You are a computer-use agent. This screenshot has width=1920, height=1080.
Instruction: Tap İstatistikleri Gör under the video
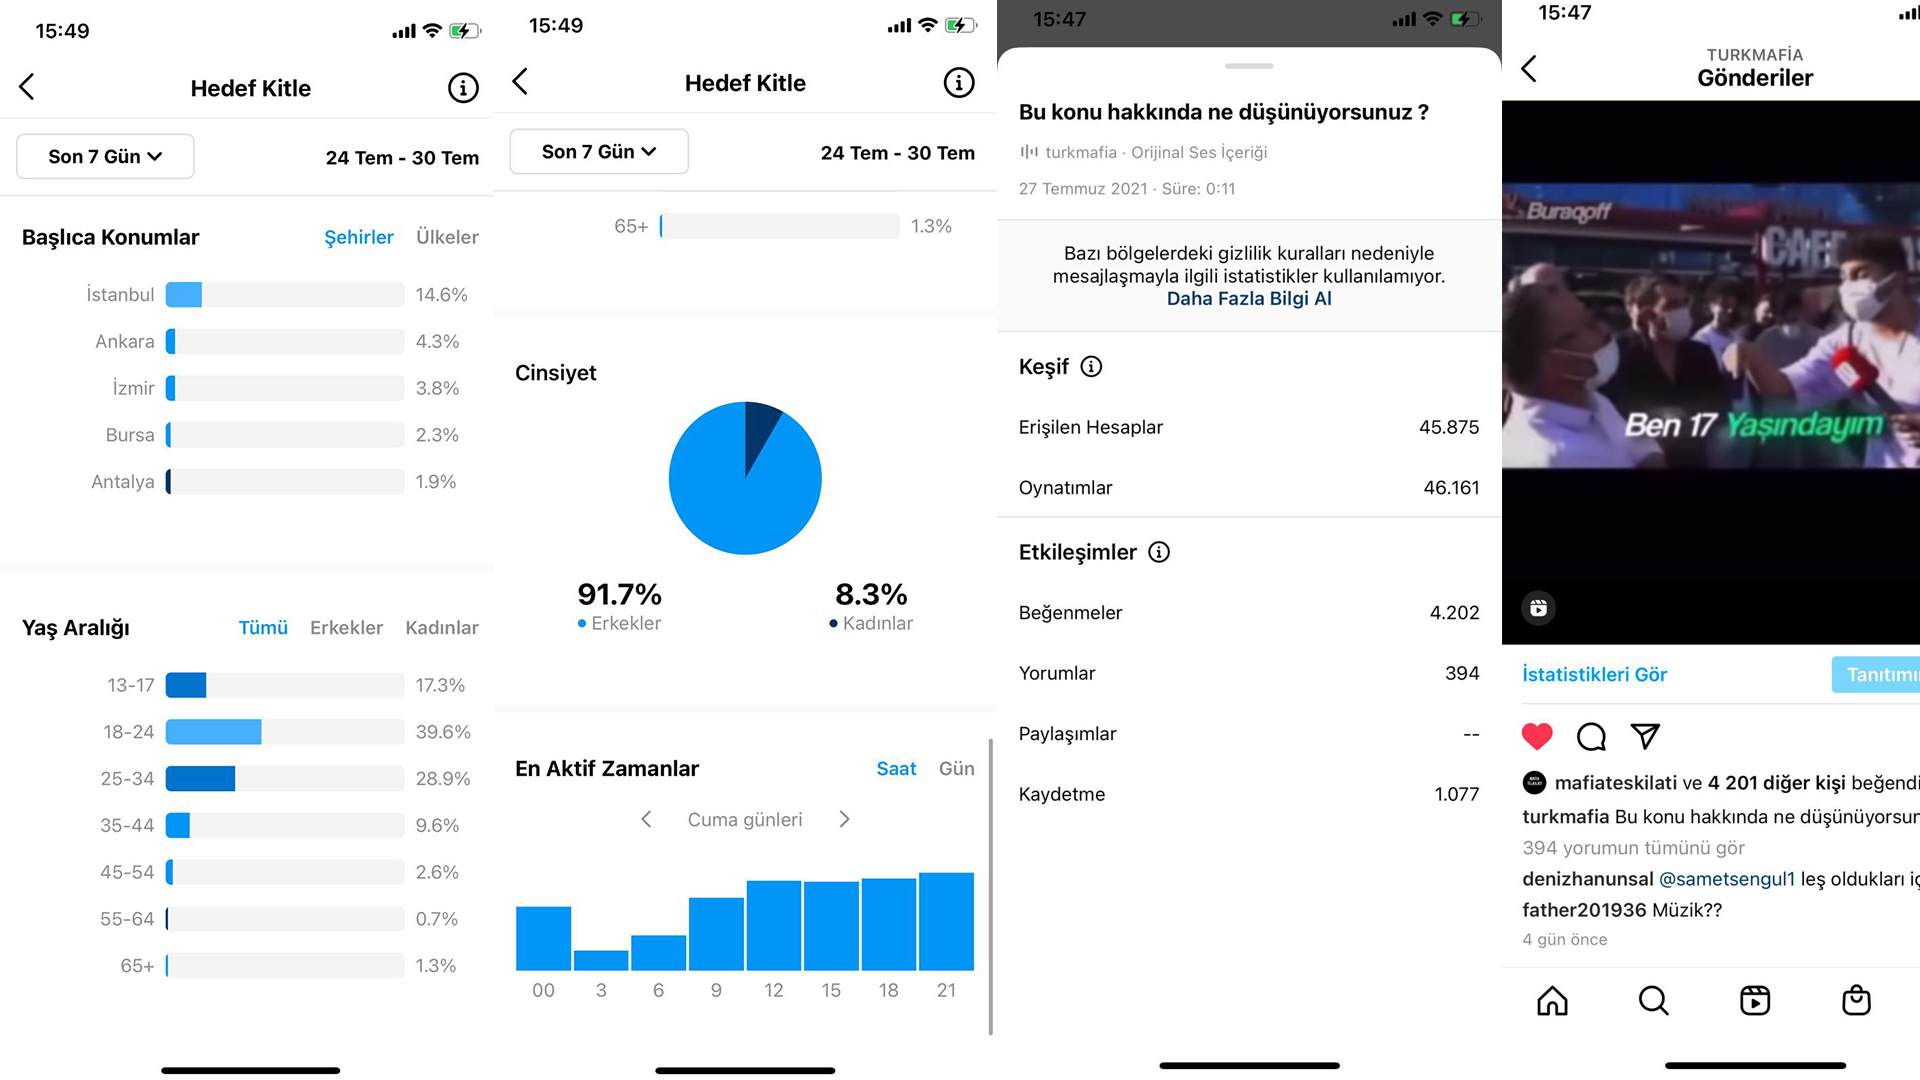pyautogui.click(x=1594, y=675)
